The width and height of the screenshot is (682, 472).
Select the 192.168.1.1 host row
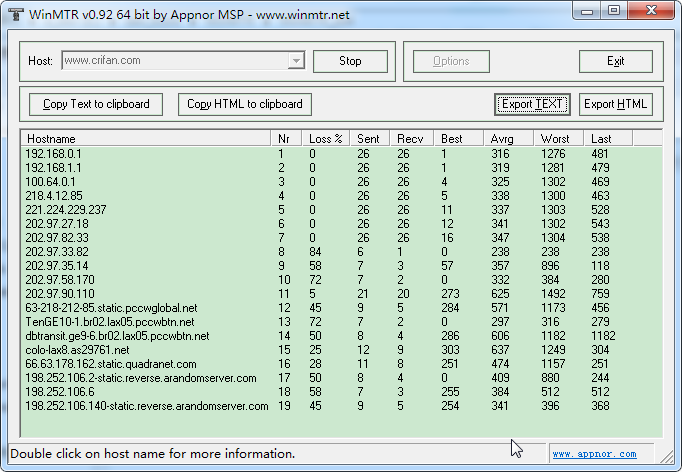(341, 168)
